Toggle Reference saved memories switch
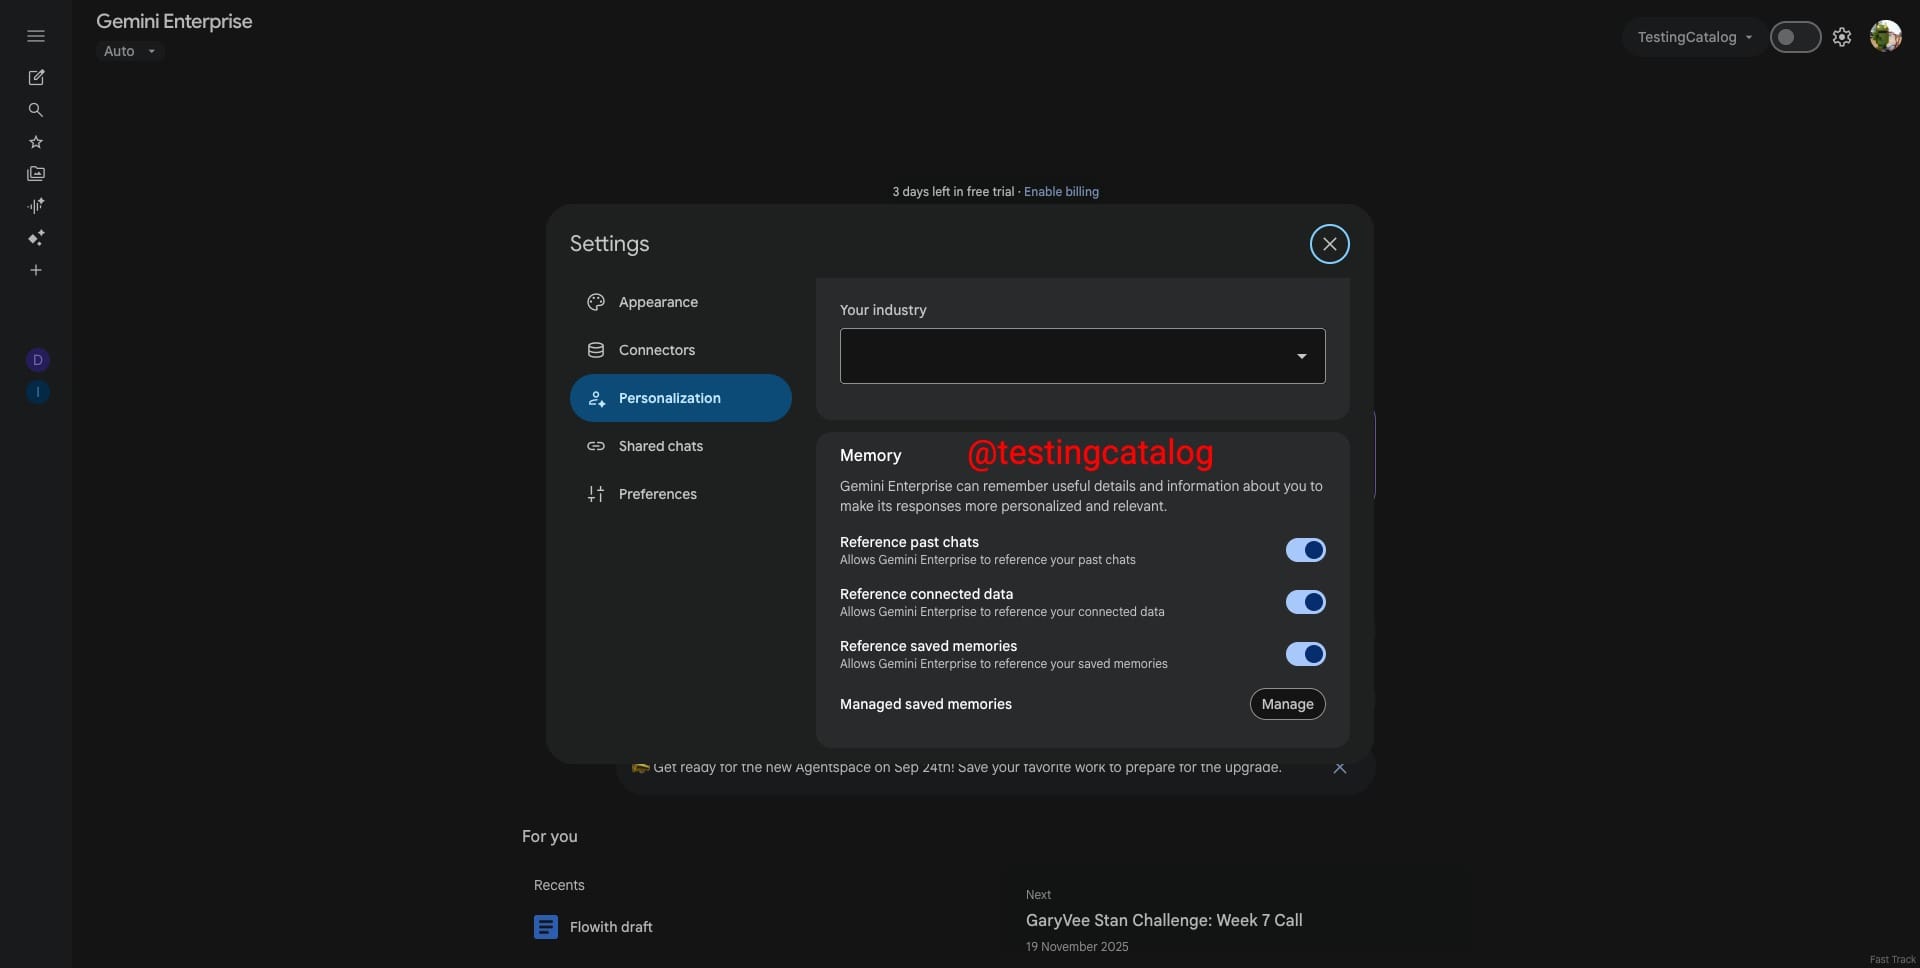 click(1305, 654)
